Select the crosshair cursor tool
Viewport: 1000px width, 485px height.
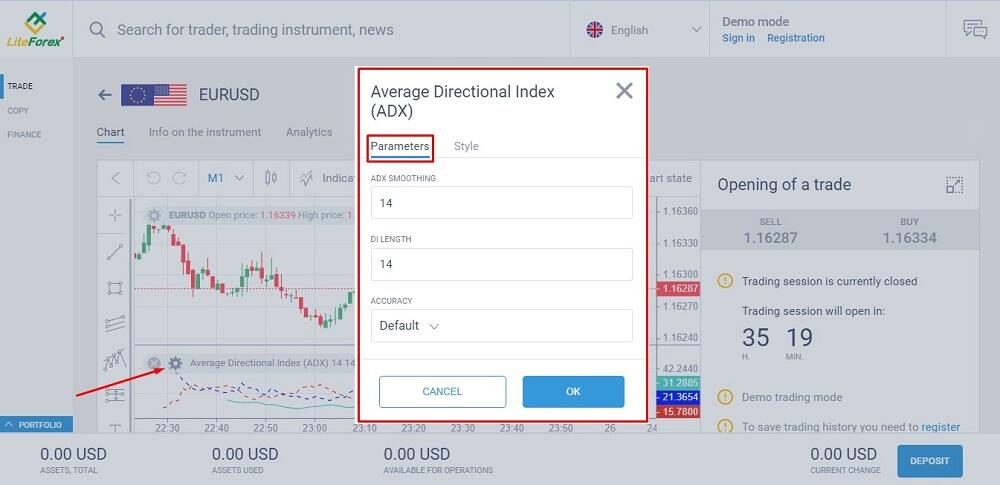115,215
